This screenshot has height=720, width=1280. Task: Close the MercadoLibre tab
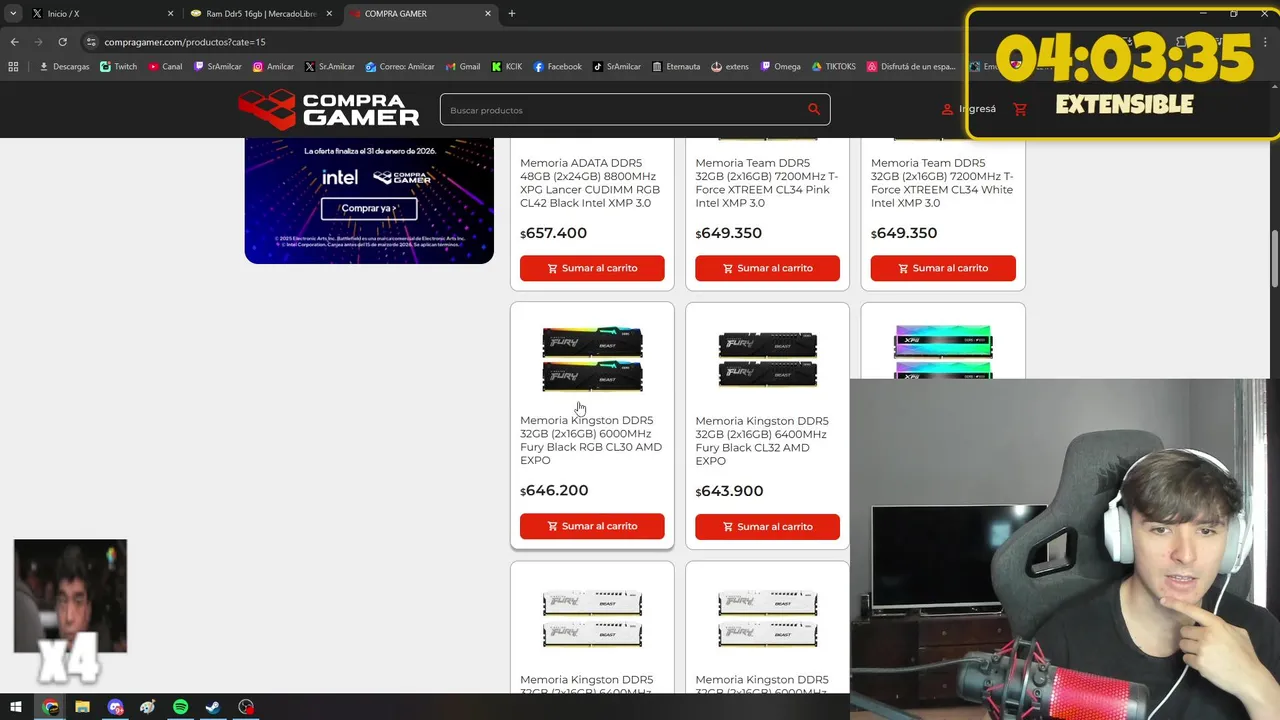(329, 14)
